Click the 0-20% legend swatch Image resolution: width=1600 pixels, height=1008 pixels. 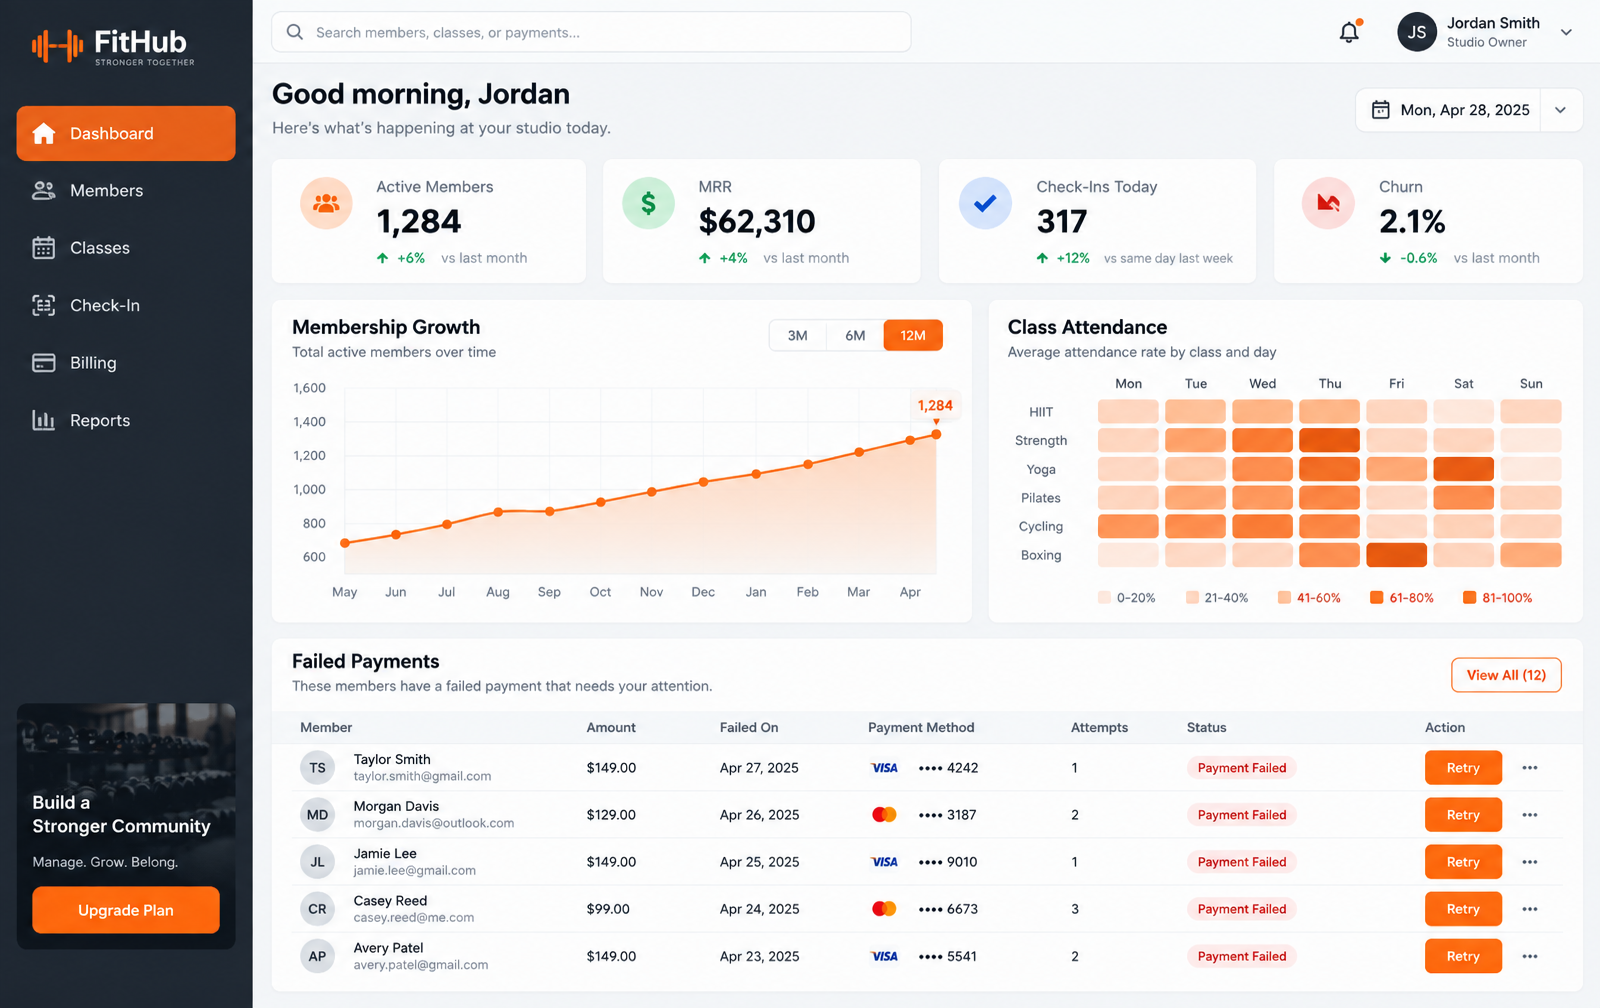click(1104, 597)
